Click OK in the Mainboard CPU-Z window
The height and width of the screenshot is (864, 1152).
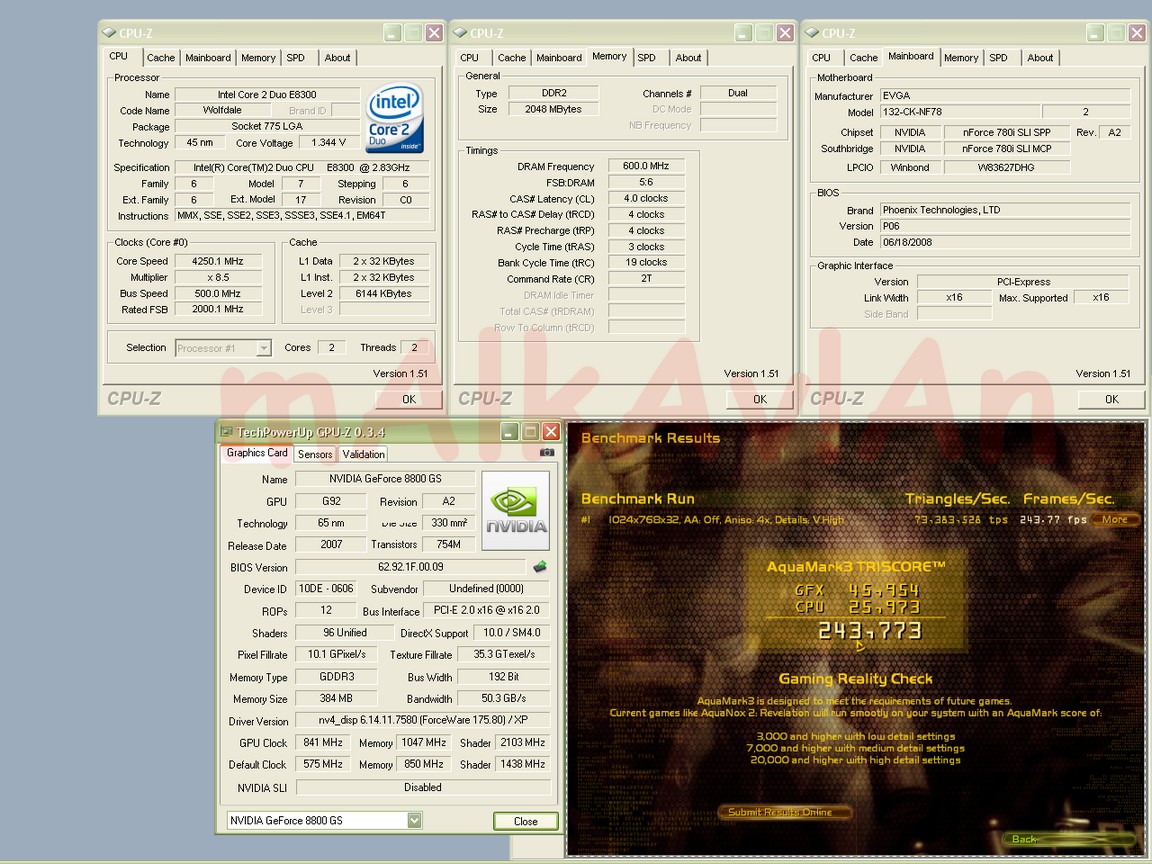click(1112, 399)
